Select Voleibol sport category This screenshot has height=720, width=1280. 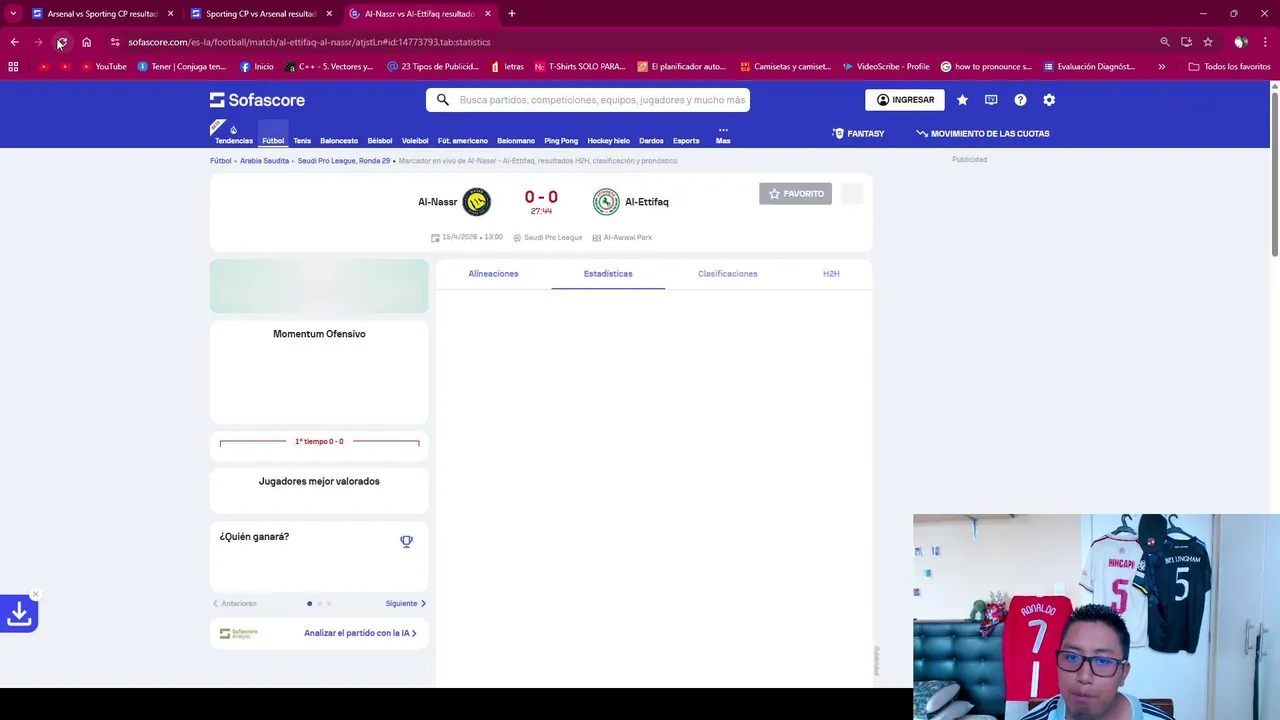(415, 141)
